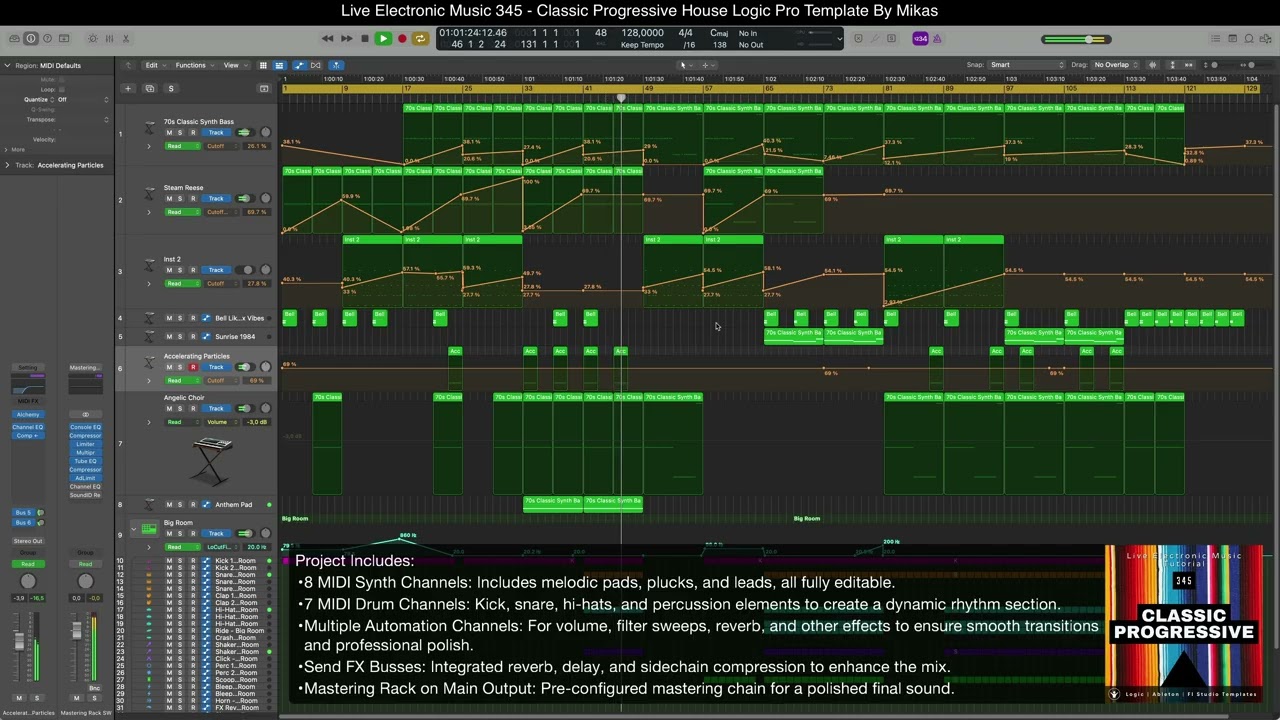
Task: Add a new track with plus button
Action: 128,88
